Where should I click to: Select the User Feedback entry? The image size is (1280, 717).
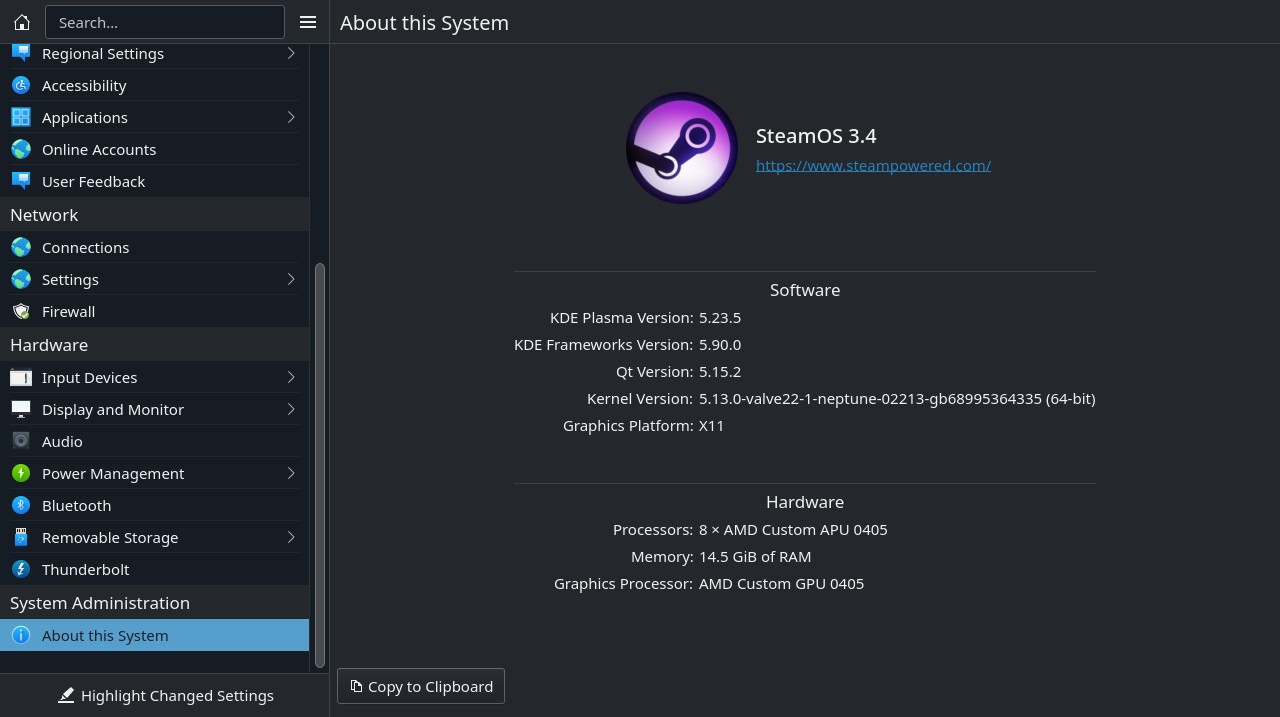point(154,181)
